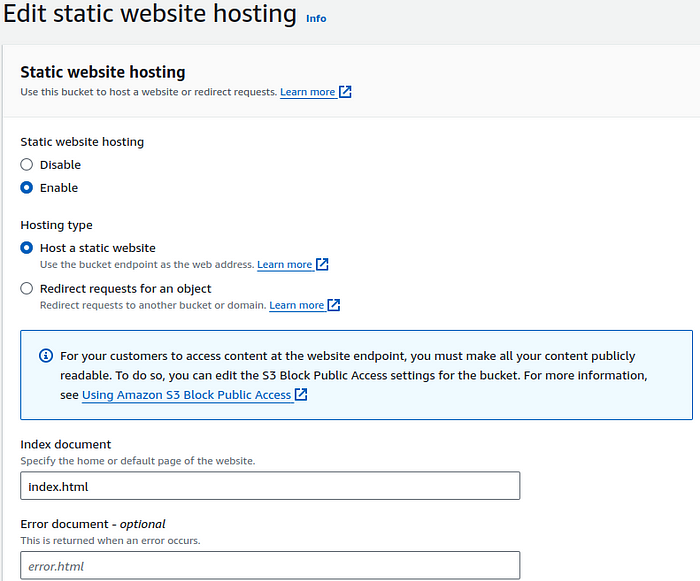This screenshot has height=581, width=700.
Task: Focus the Index document input field
Action: point(270,485)
